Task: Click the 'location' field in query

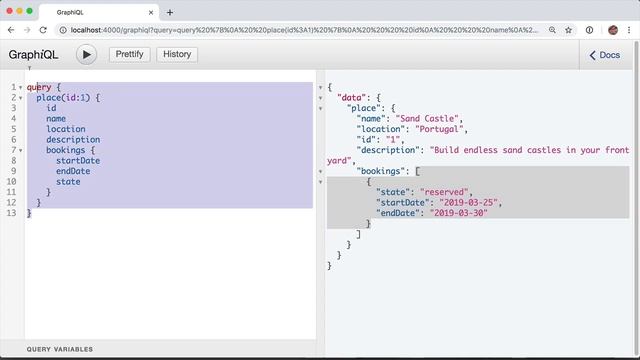Action: point(66,129)
